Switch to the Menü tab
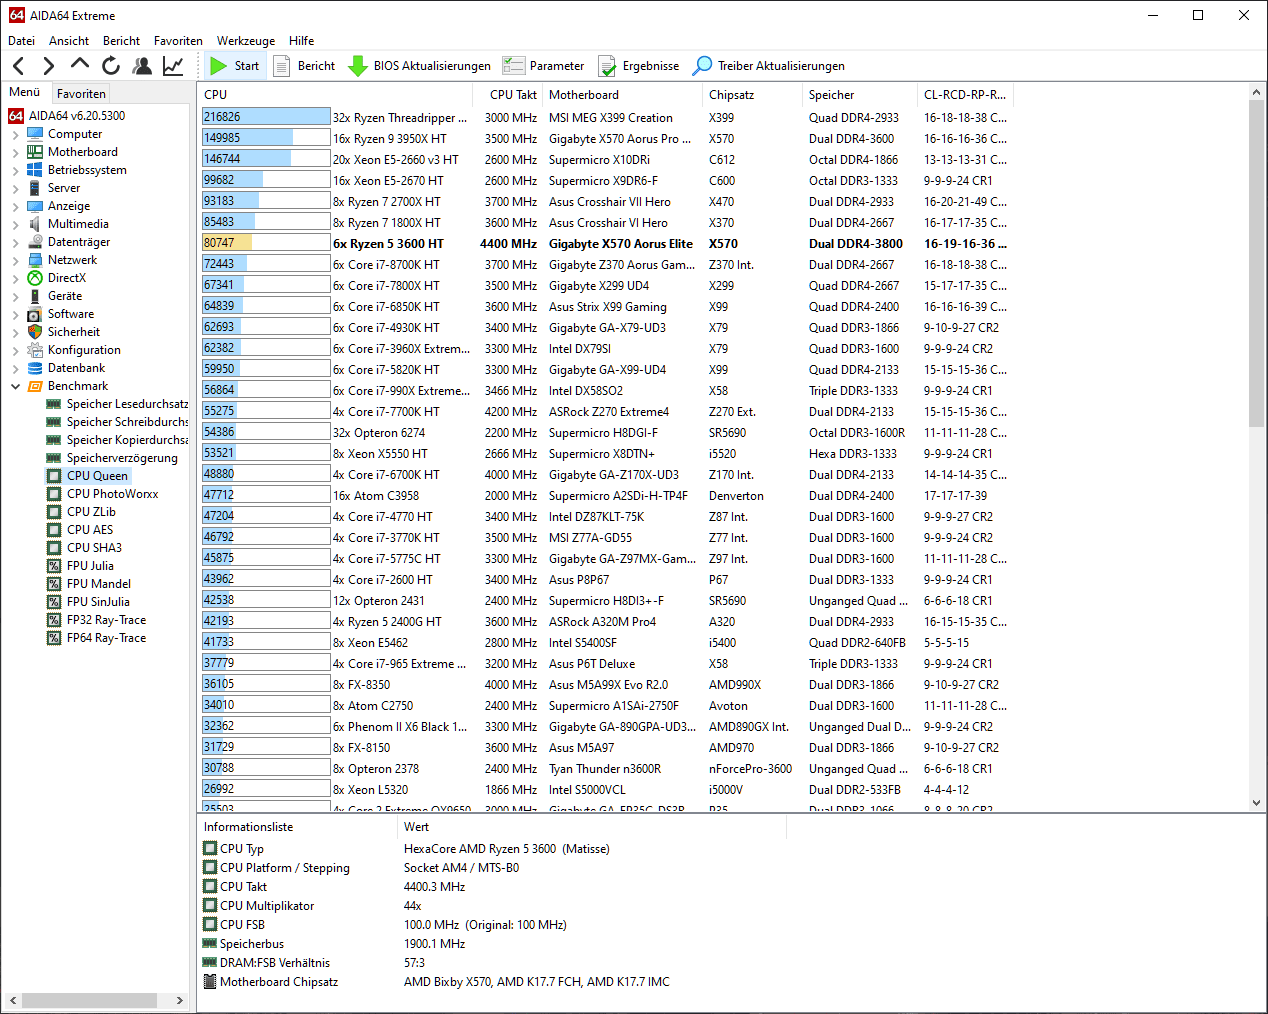This screenshot has height=1014, width=1268. point(25,92)
